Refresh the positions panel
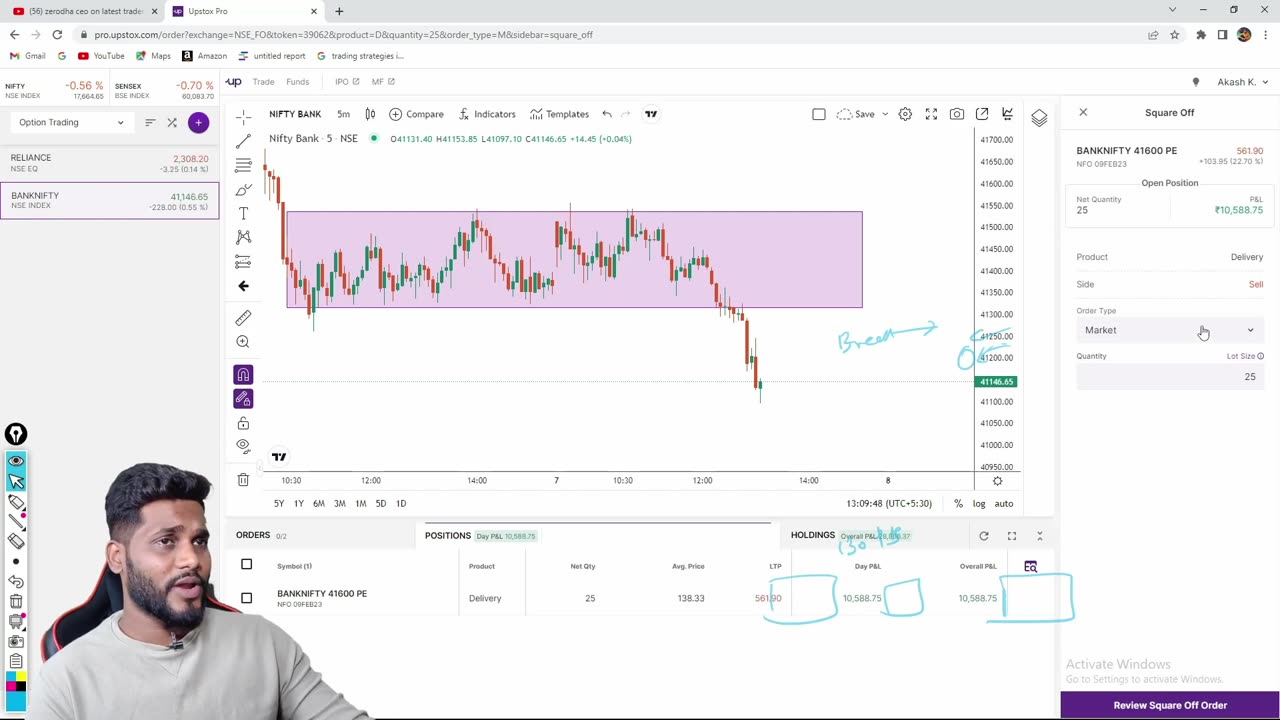This screenshot has width=1280, height=720. point(984,536)
